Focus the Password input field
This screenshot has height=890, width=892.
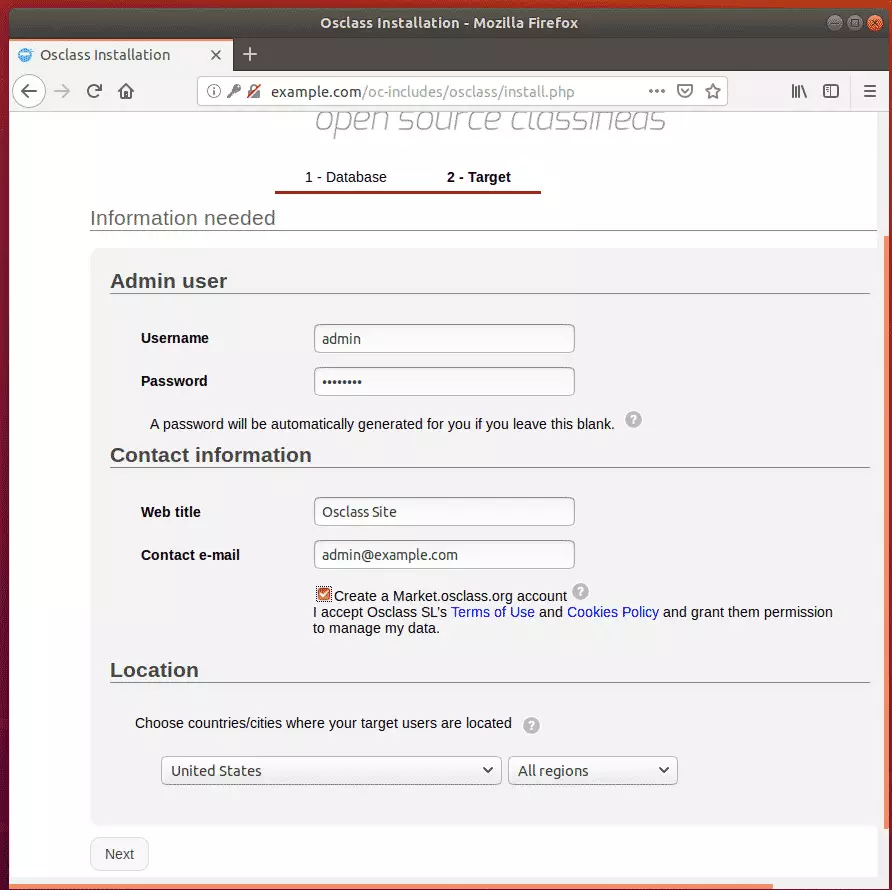444,381
